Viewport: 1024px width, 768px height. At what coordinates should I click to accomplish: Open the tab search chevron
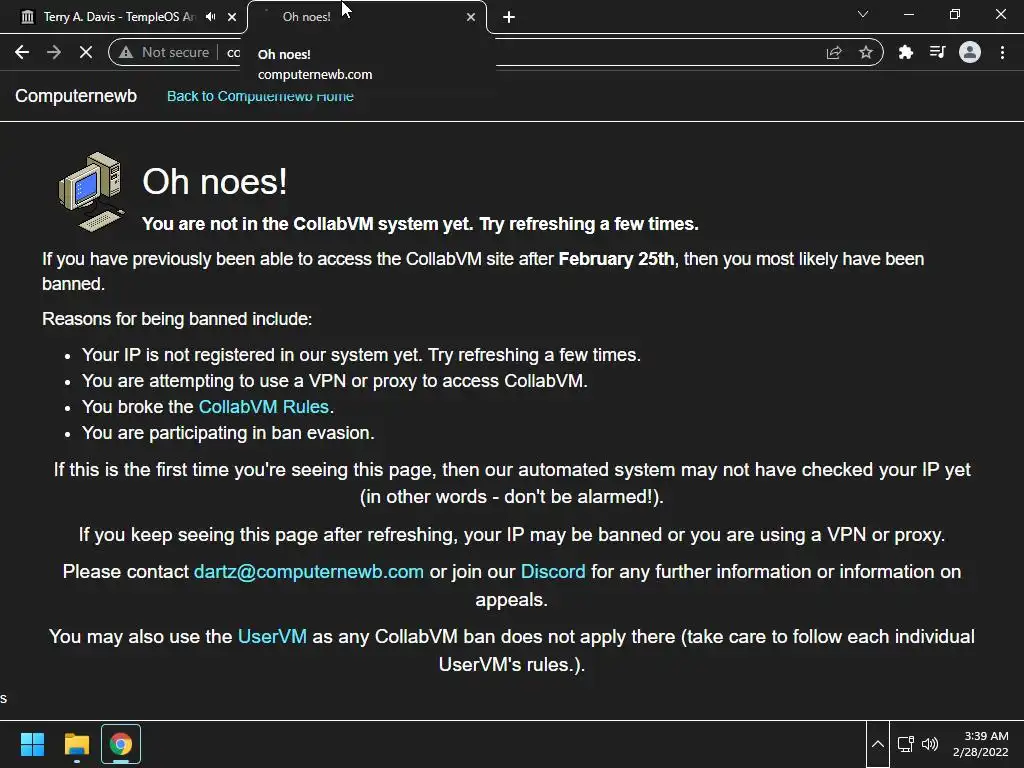click(x=863, y=14)
